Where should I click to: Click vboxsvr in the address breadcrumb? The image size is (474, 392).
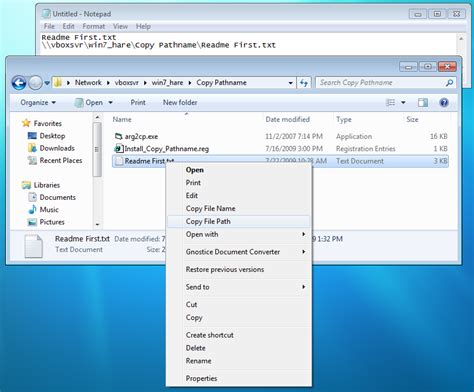[x=126, y=83]
